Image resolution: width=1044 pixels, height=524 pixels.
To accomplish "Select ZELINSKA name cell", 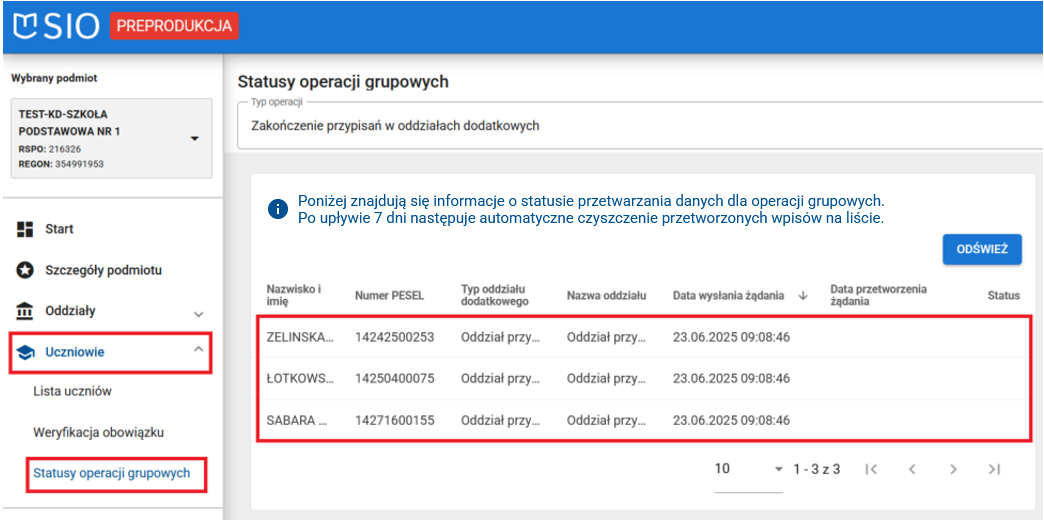I will point(300,338).
